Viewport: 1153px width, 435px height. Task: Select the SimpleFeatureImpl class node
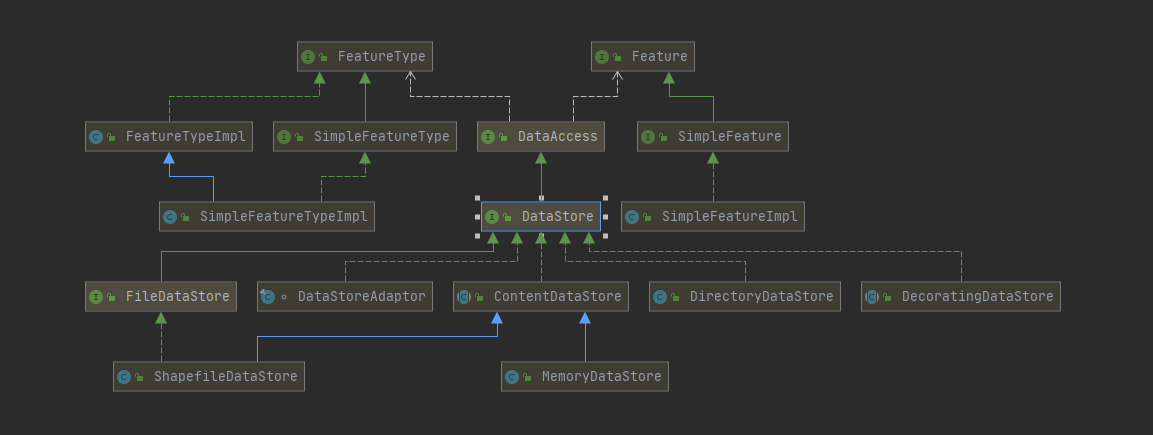coord(712,217)
